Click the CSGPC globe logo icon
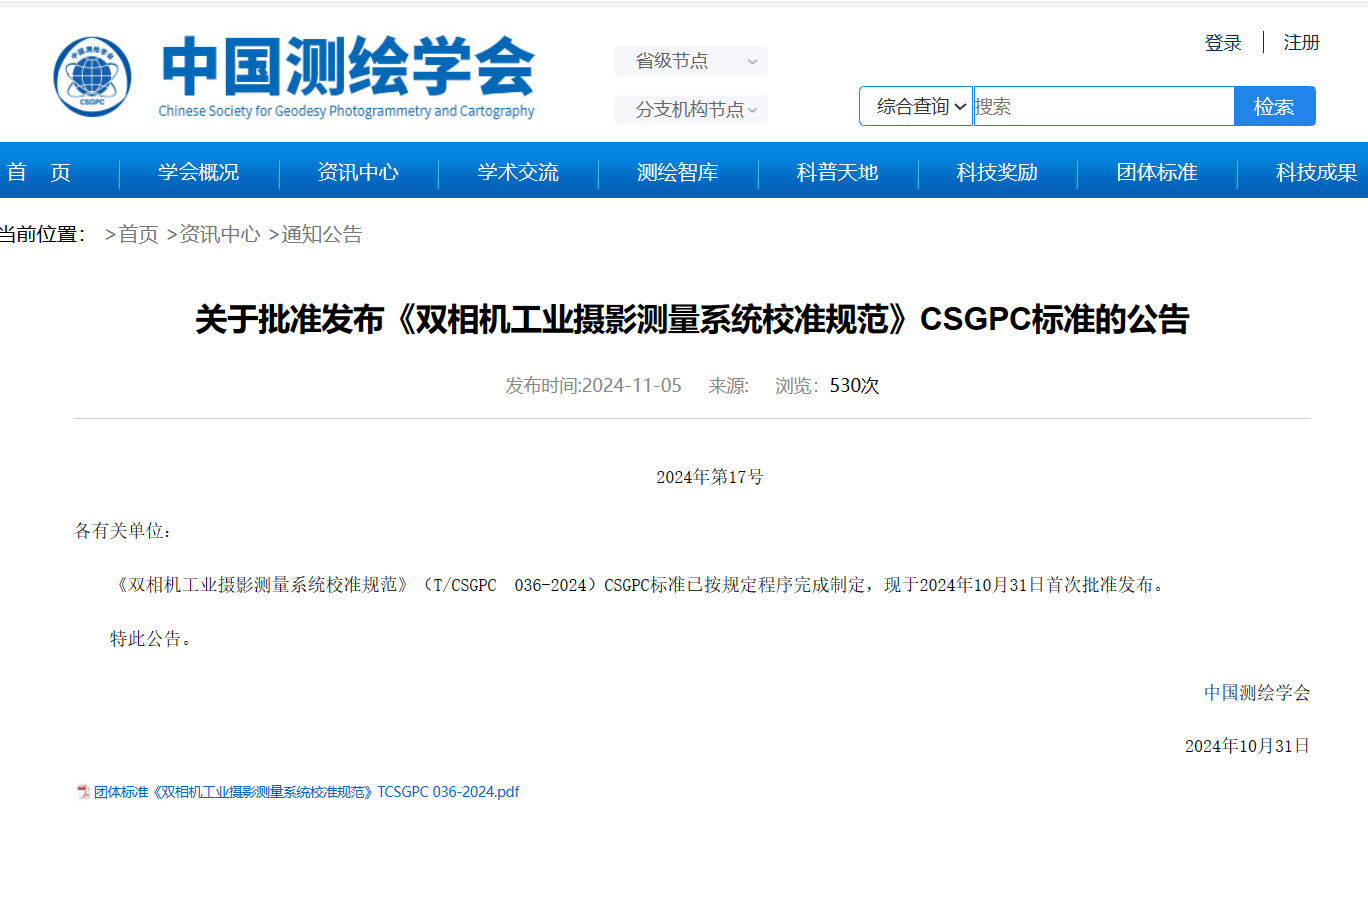Image resolution: width=1368 pixels, height=903 pixels. click(92, 77)
